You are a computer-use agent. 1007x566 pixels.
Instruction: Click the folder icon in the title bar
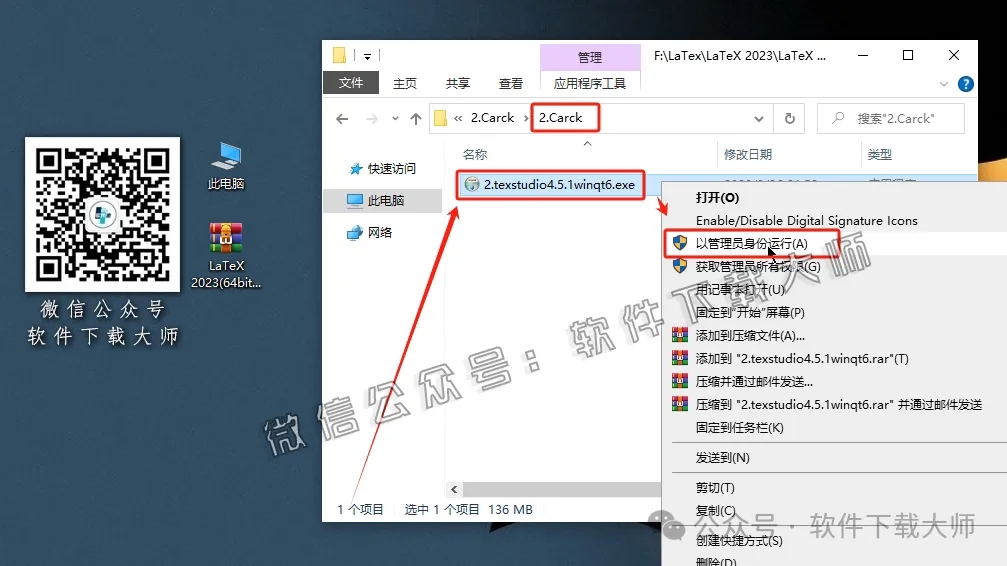click(340, 55)
